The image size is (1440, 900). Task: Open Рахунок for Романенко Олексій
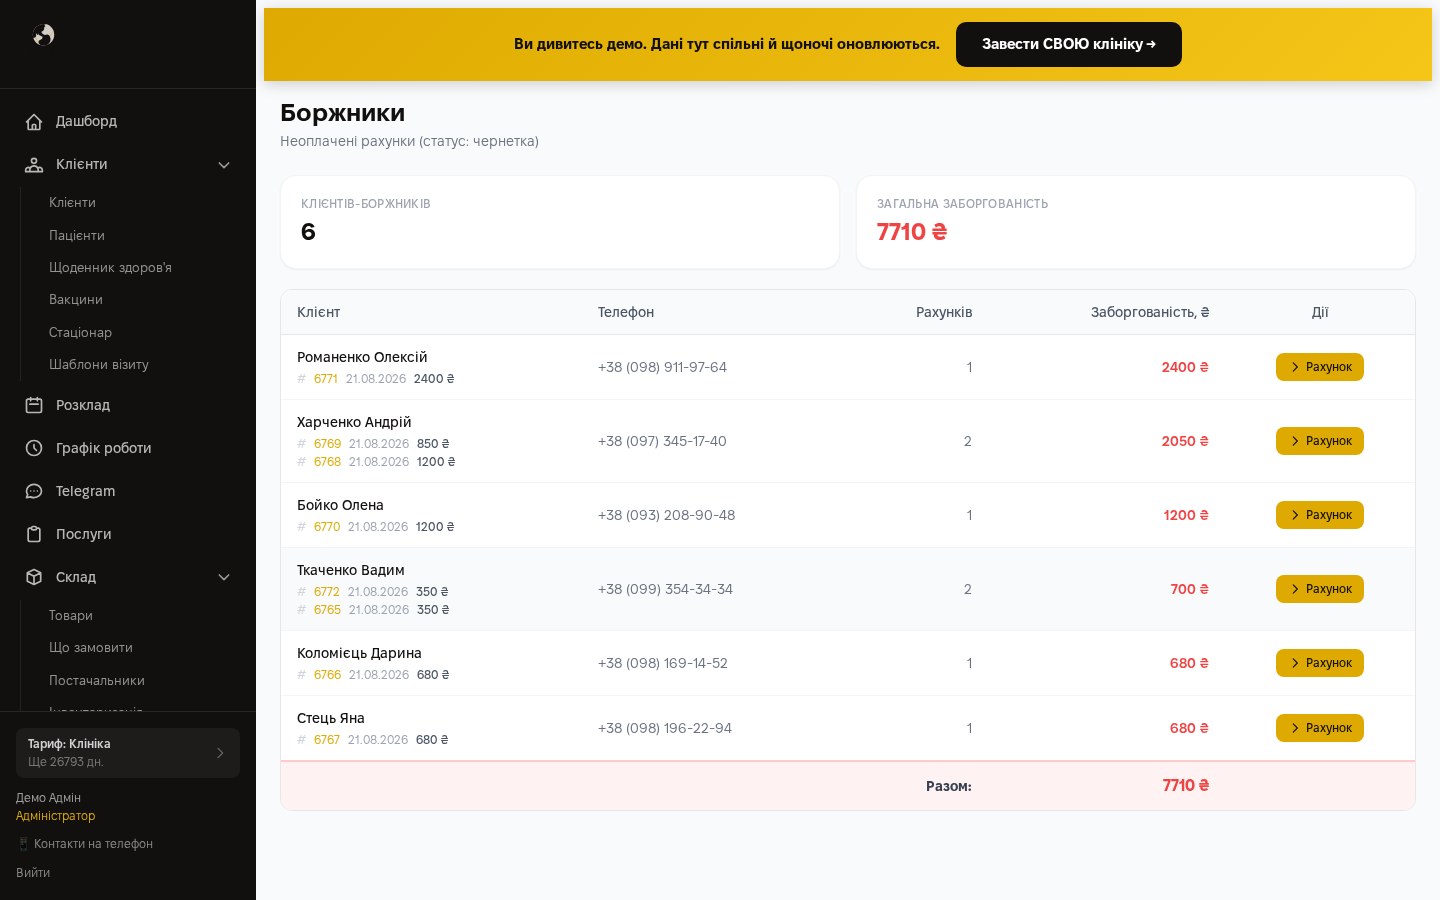tap(1320, 367)
